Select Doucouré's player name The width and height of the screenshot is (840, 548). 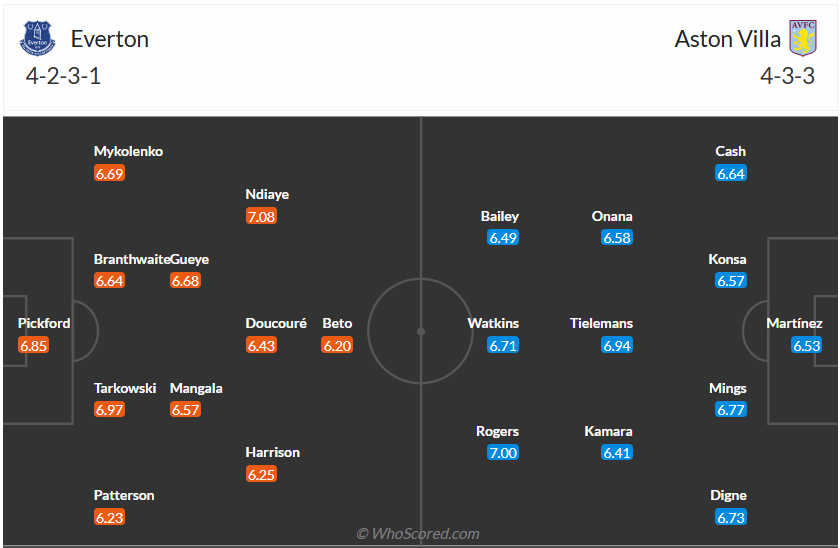[x=276, y=323]
